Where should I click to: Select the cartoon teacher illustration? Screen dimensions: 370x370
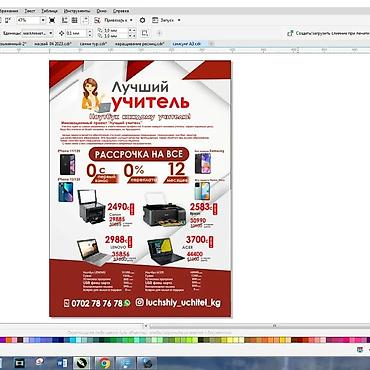pyautogui.click(x=96, y=95)
